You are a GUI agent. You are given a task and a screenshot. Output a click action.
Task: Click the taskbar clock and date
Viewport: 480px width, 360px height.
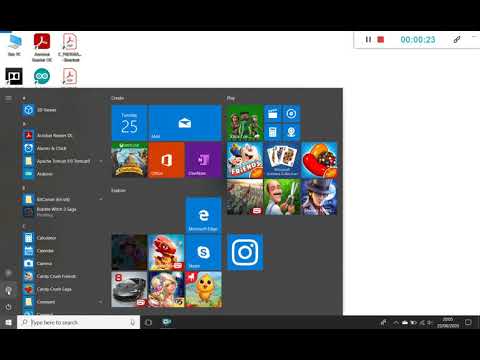pos(448,322)
